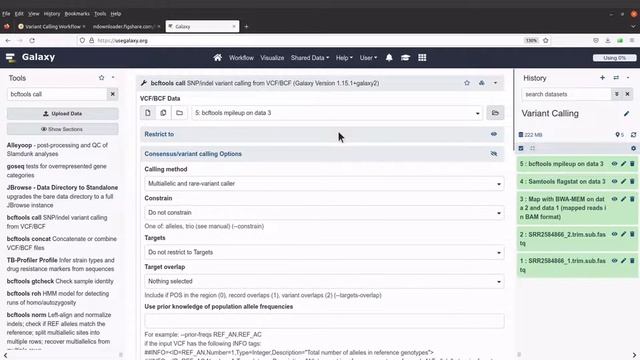This screenshot has width=640, height=360.
Task: Toggle Consensus/variant calling Options visibility
Action: (x=494, y=154)
